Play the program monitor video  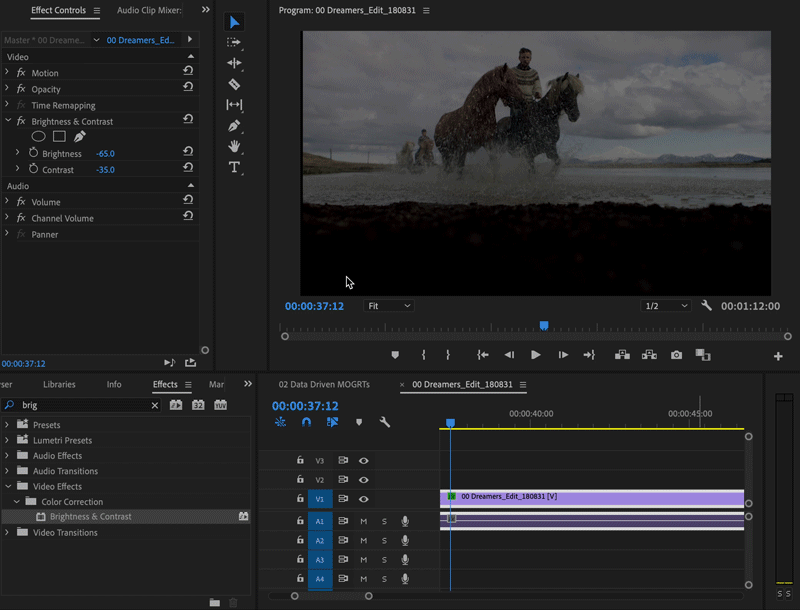coord(536,355)
